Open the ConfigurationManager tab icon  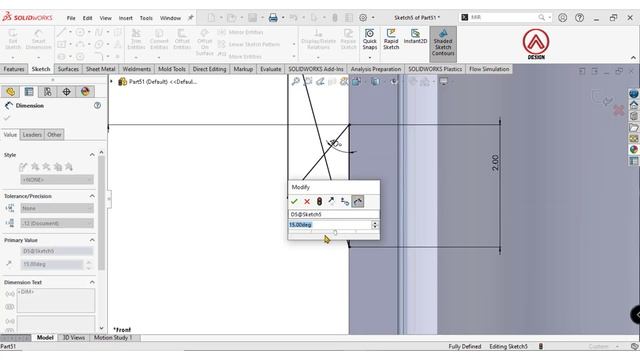[48, 91]
